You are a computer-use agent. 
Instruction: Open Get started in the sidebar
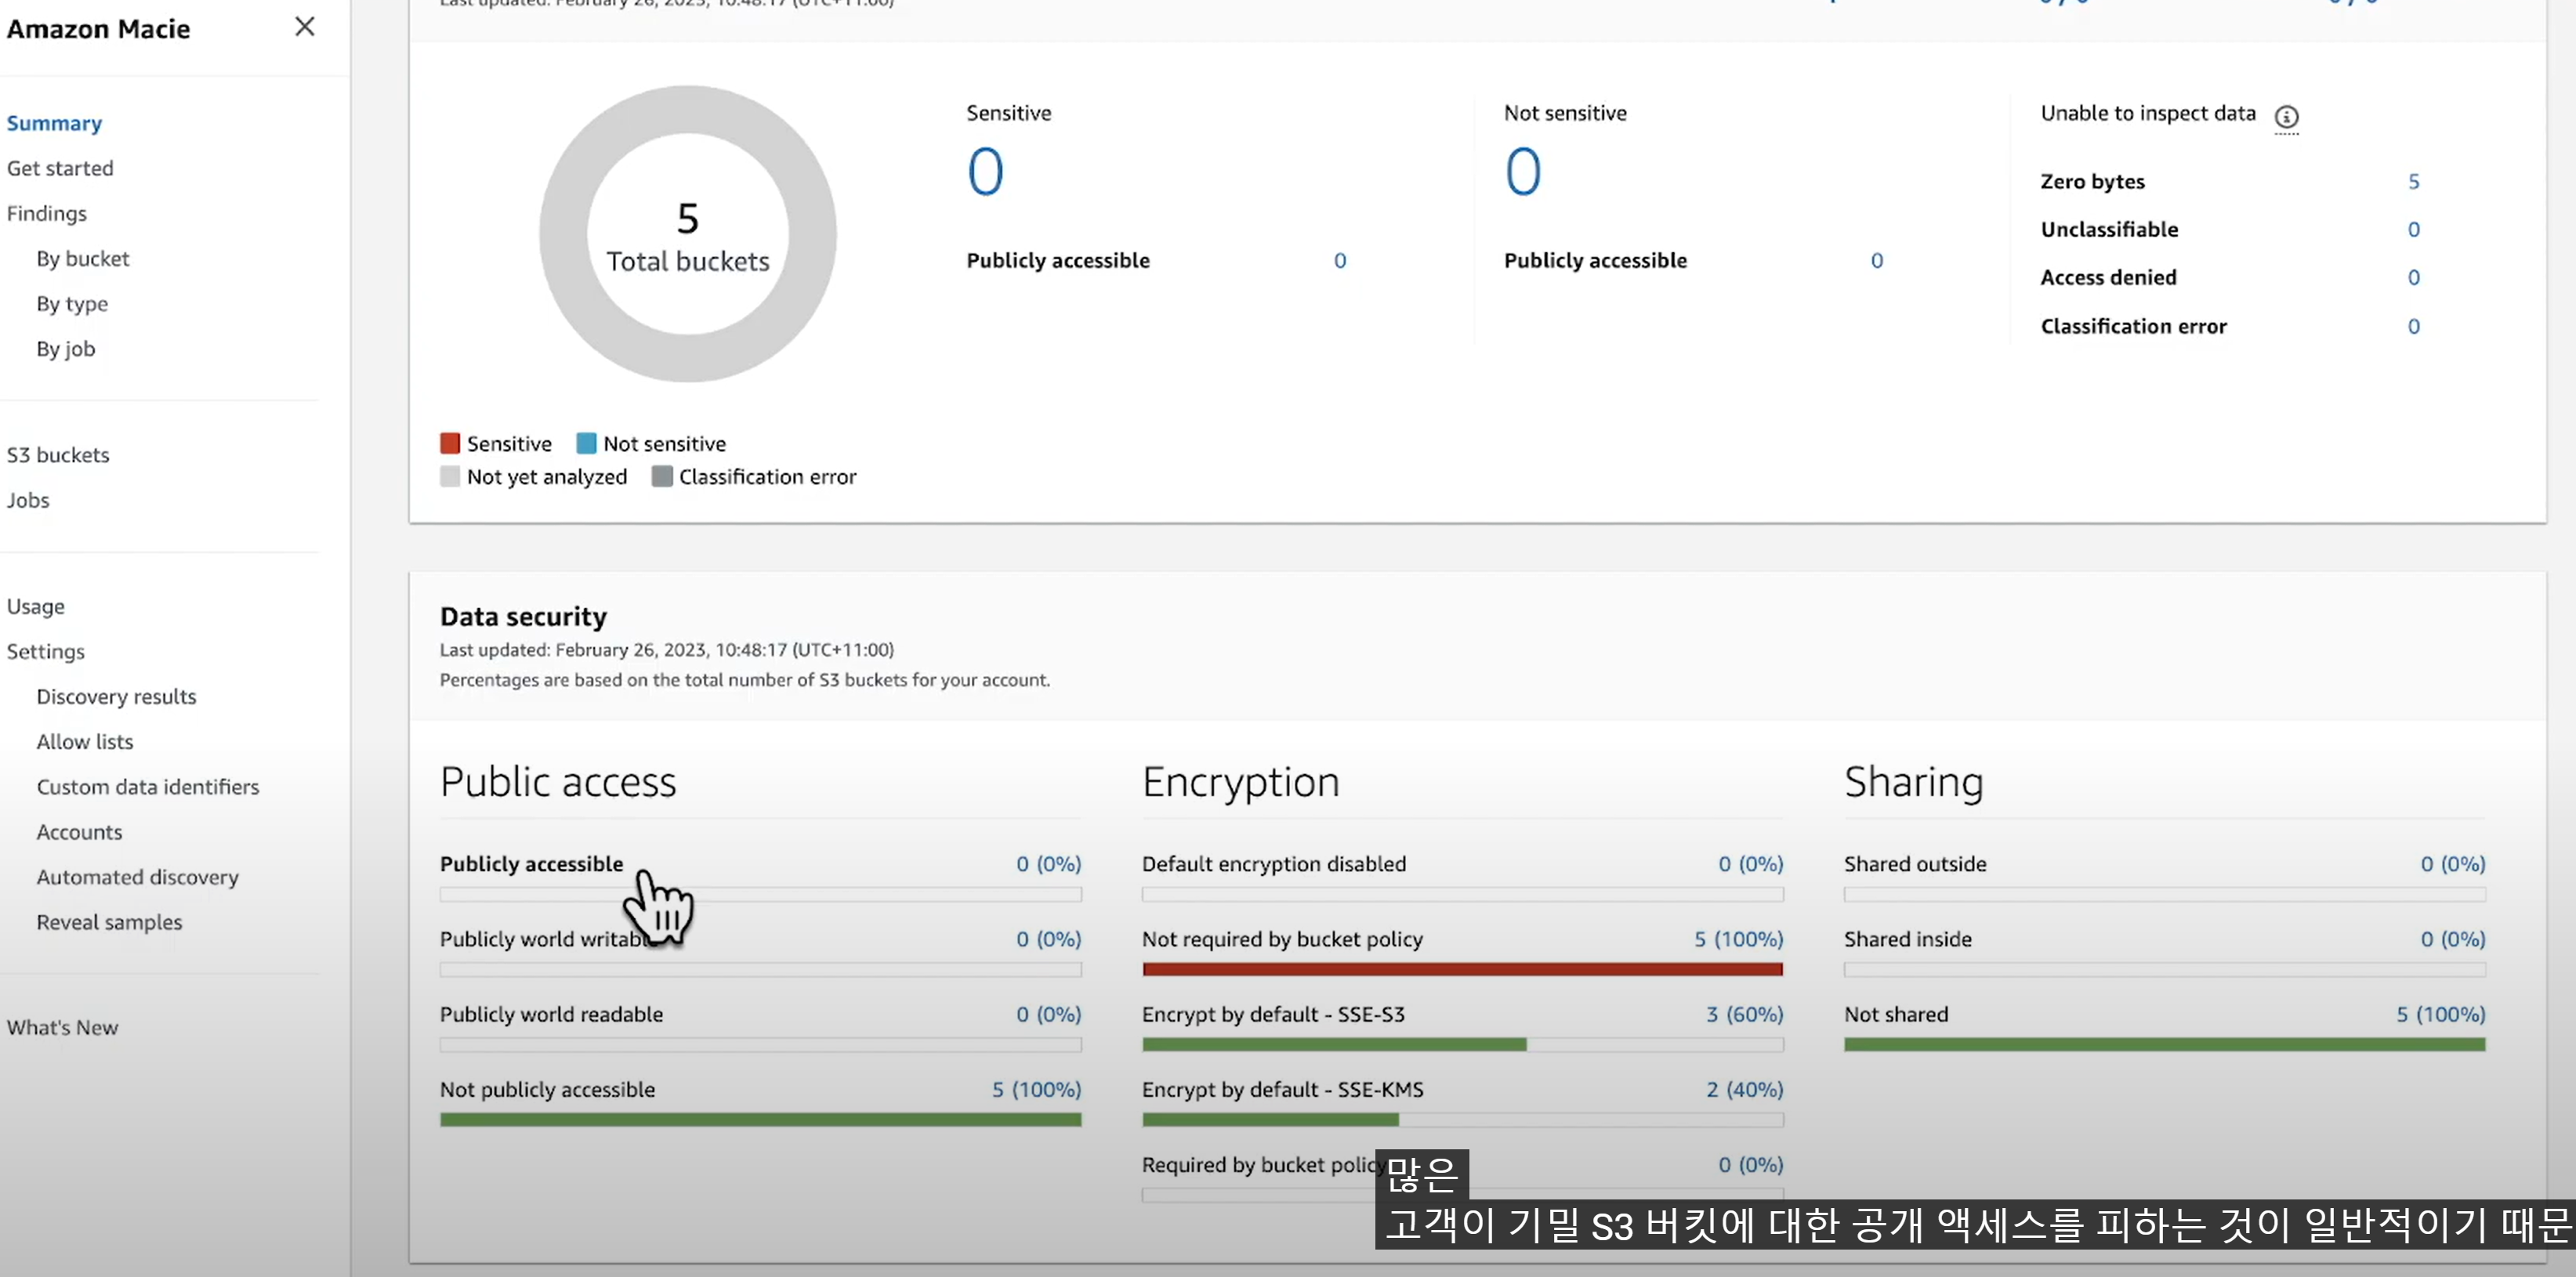pyautogui.click(x=60, y=168)
